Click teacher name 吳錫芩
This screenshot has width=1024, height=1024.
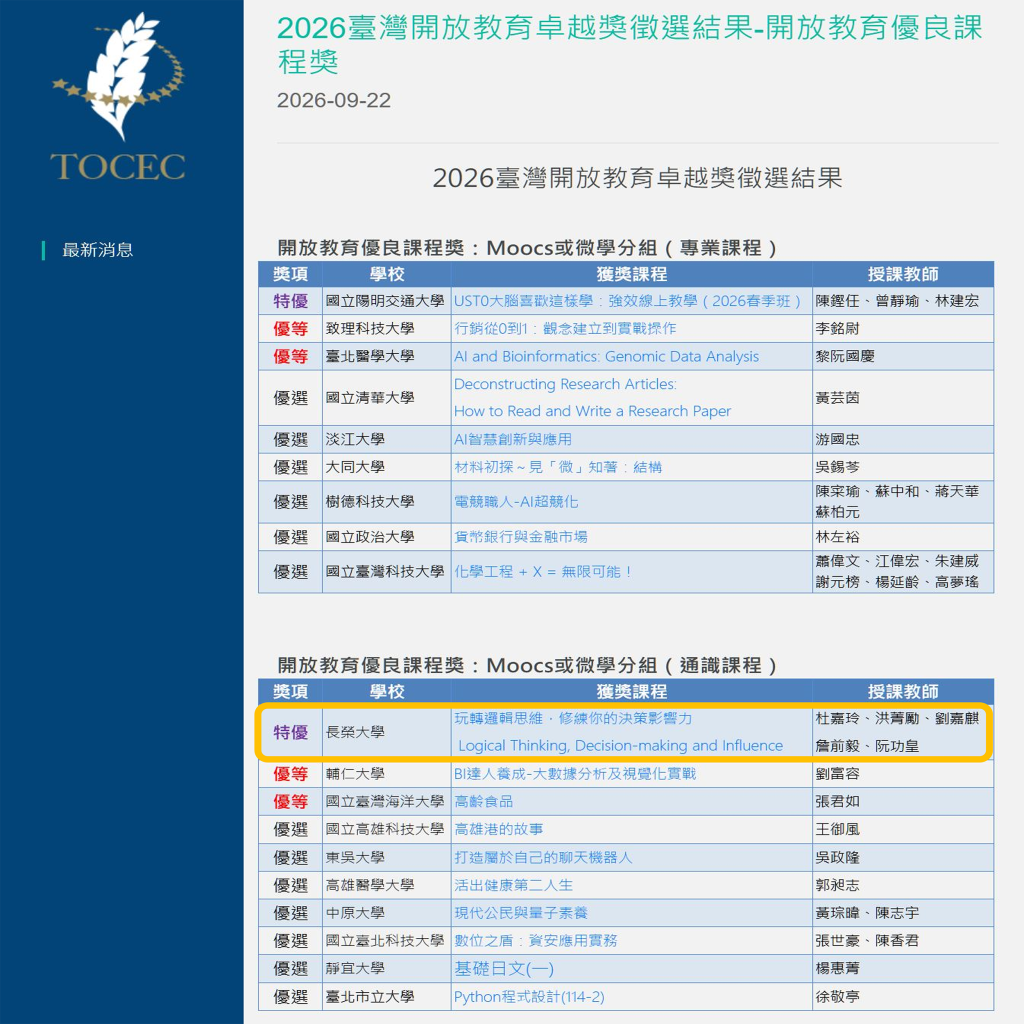(x=837, y=467)
